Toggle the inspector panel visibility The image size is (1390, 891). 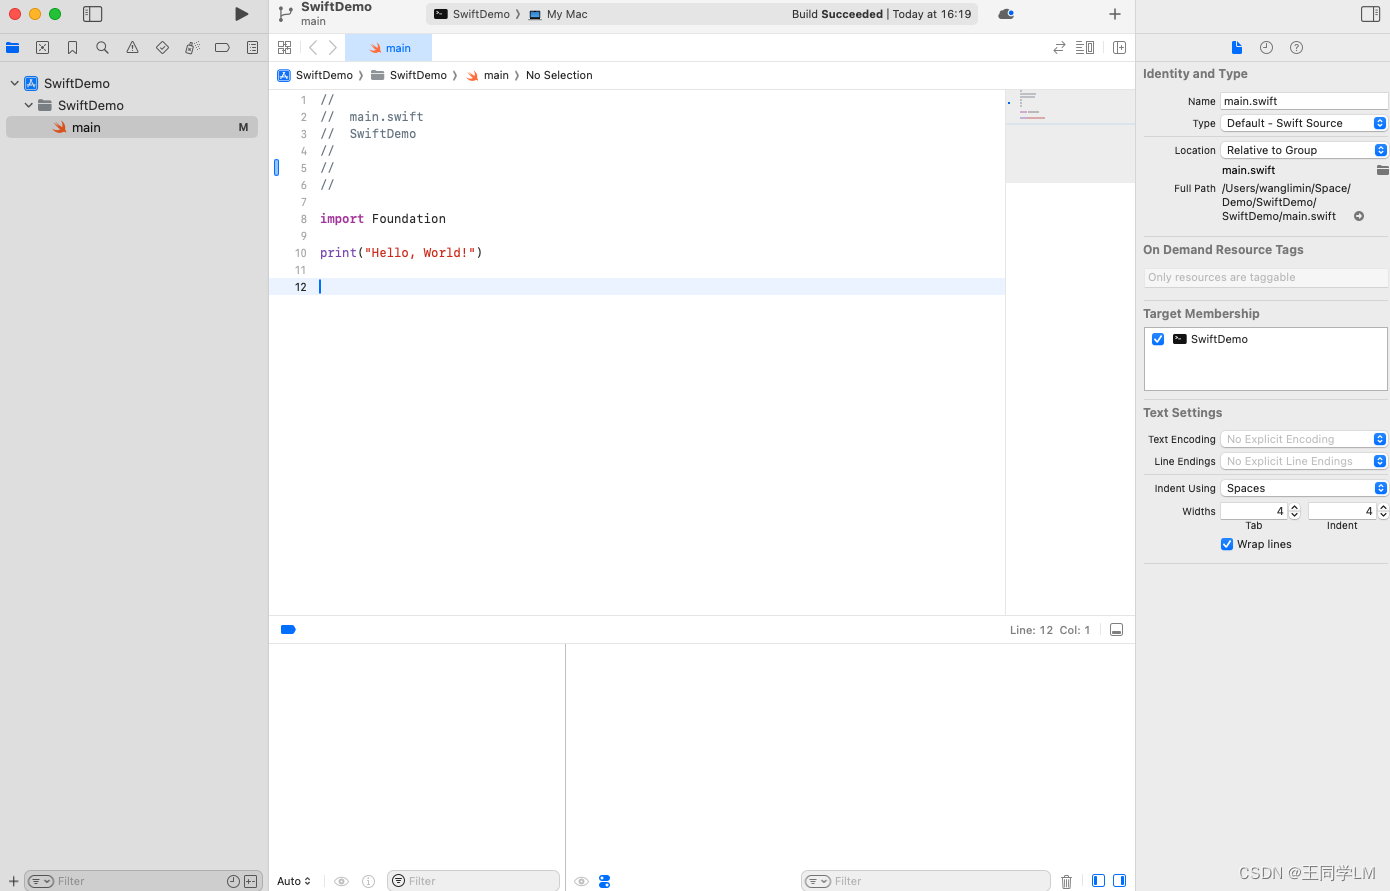(1370, 14)
